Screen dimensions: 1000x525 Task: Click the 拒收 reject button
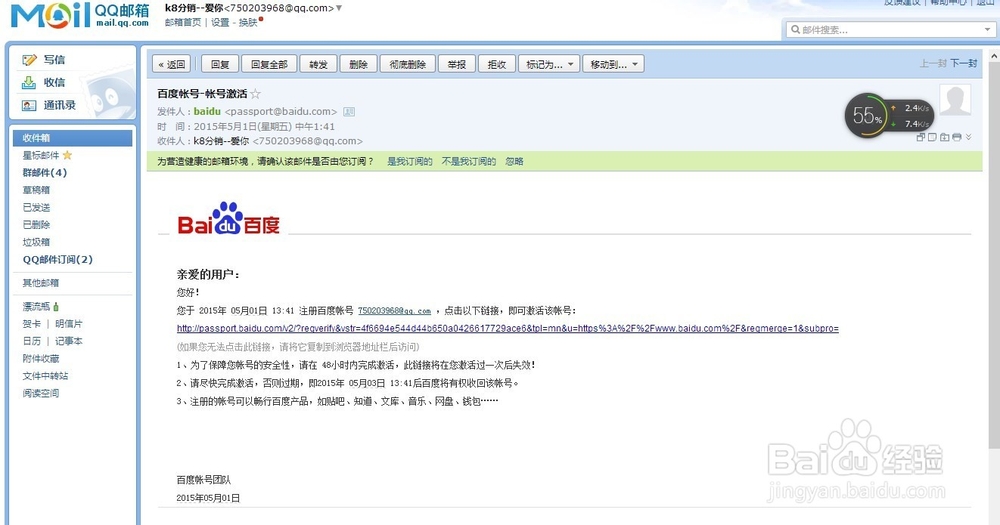(x=497, y=64)
